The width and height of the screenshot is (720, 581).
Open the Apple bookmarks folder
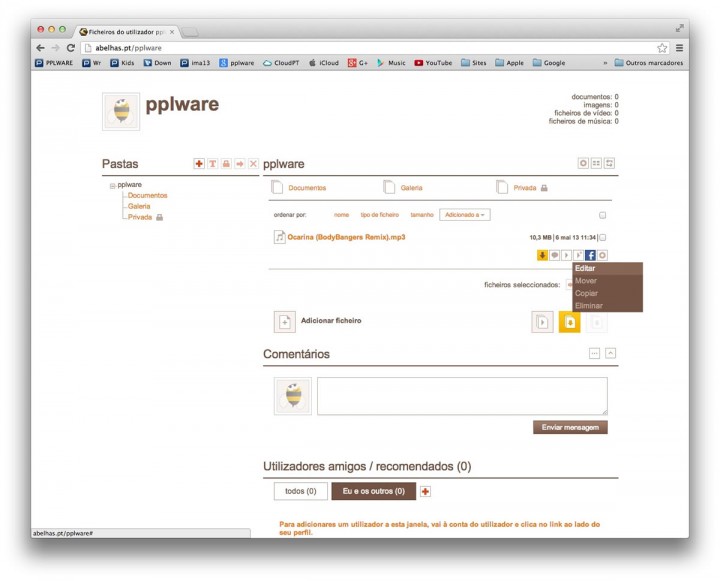509,63
